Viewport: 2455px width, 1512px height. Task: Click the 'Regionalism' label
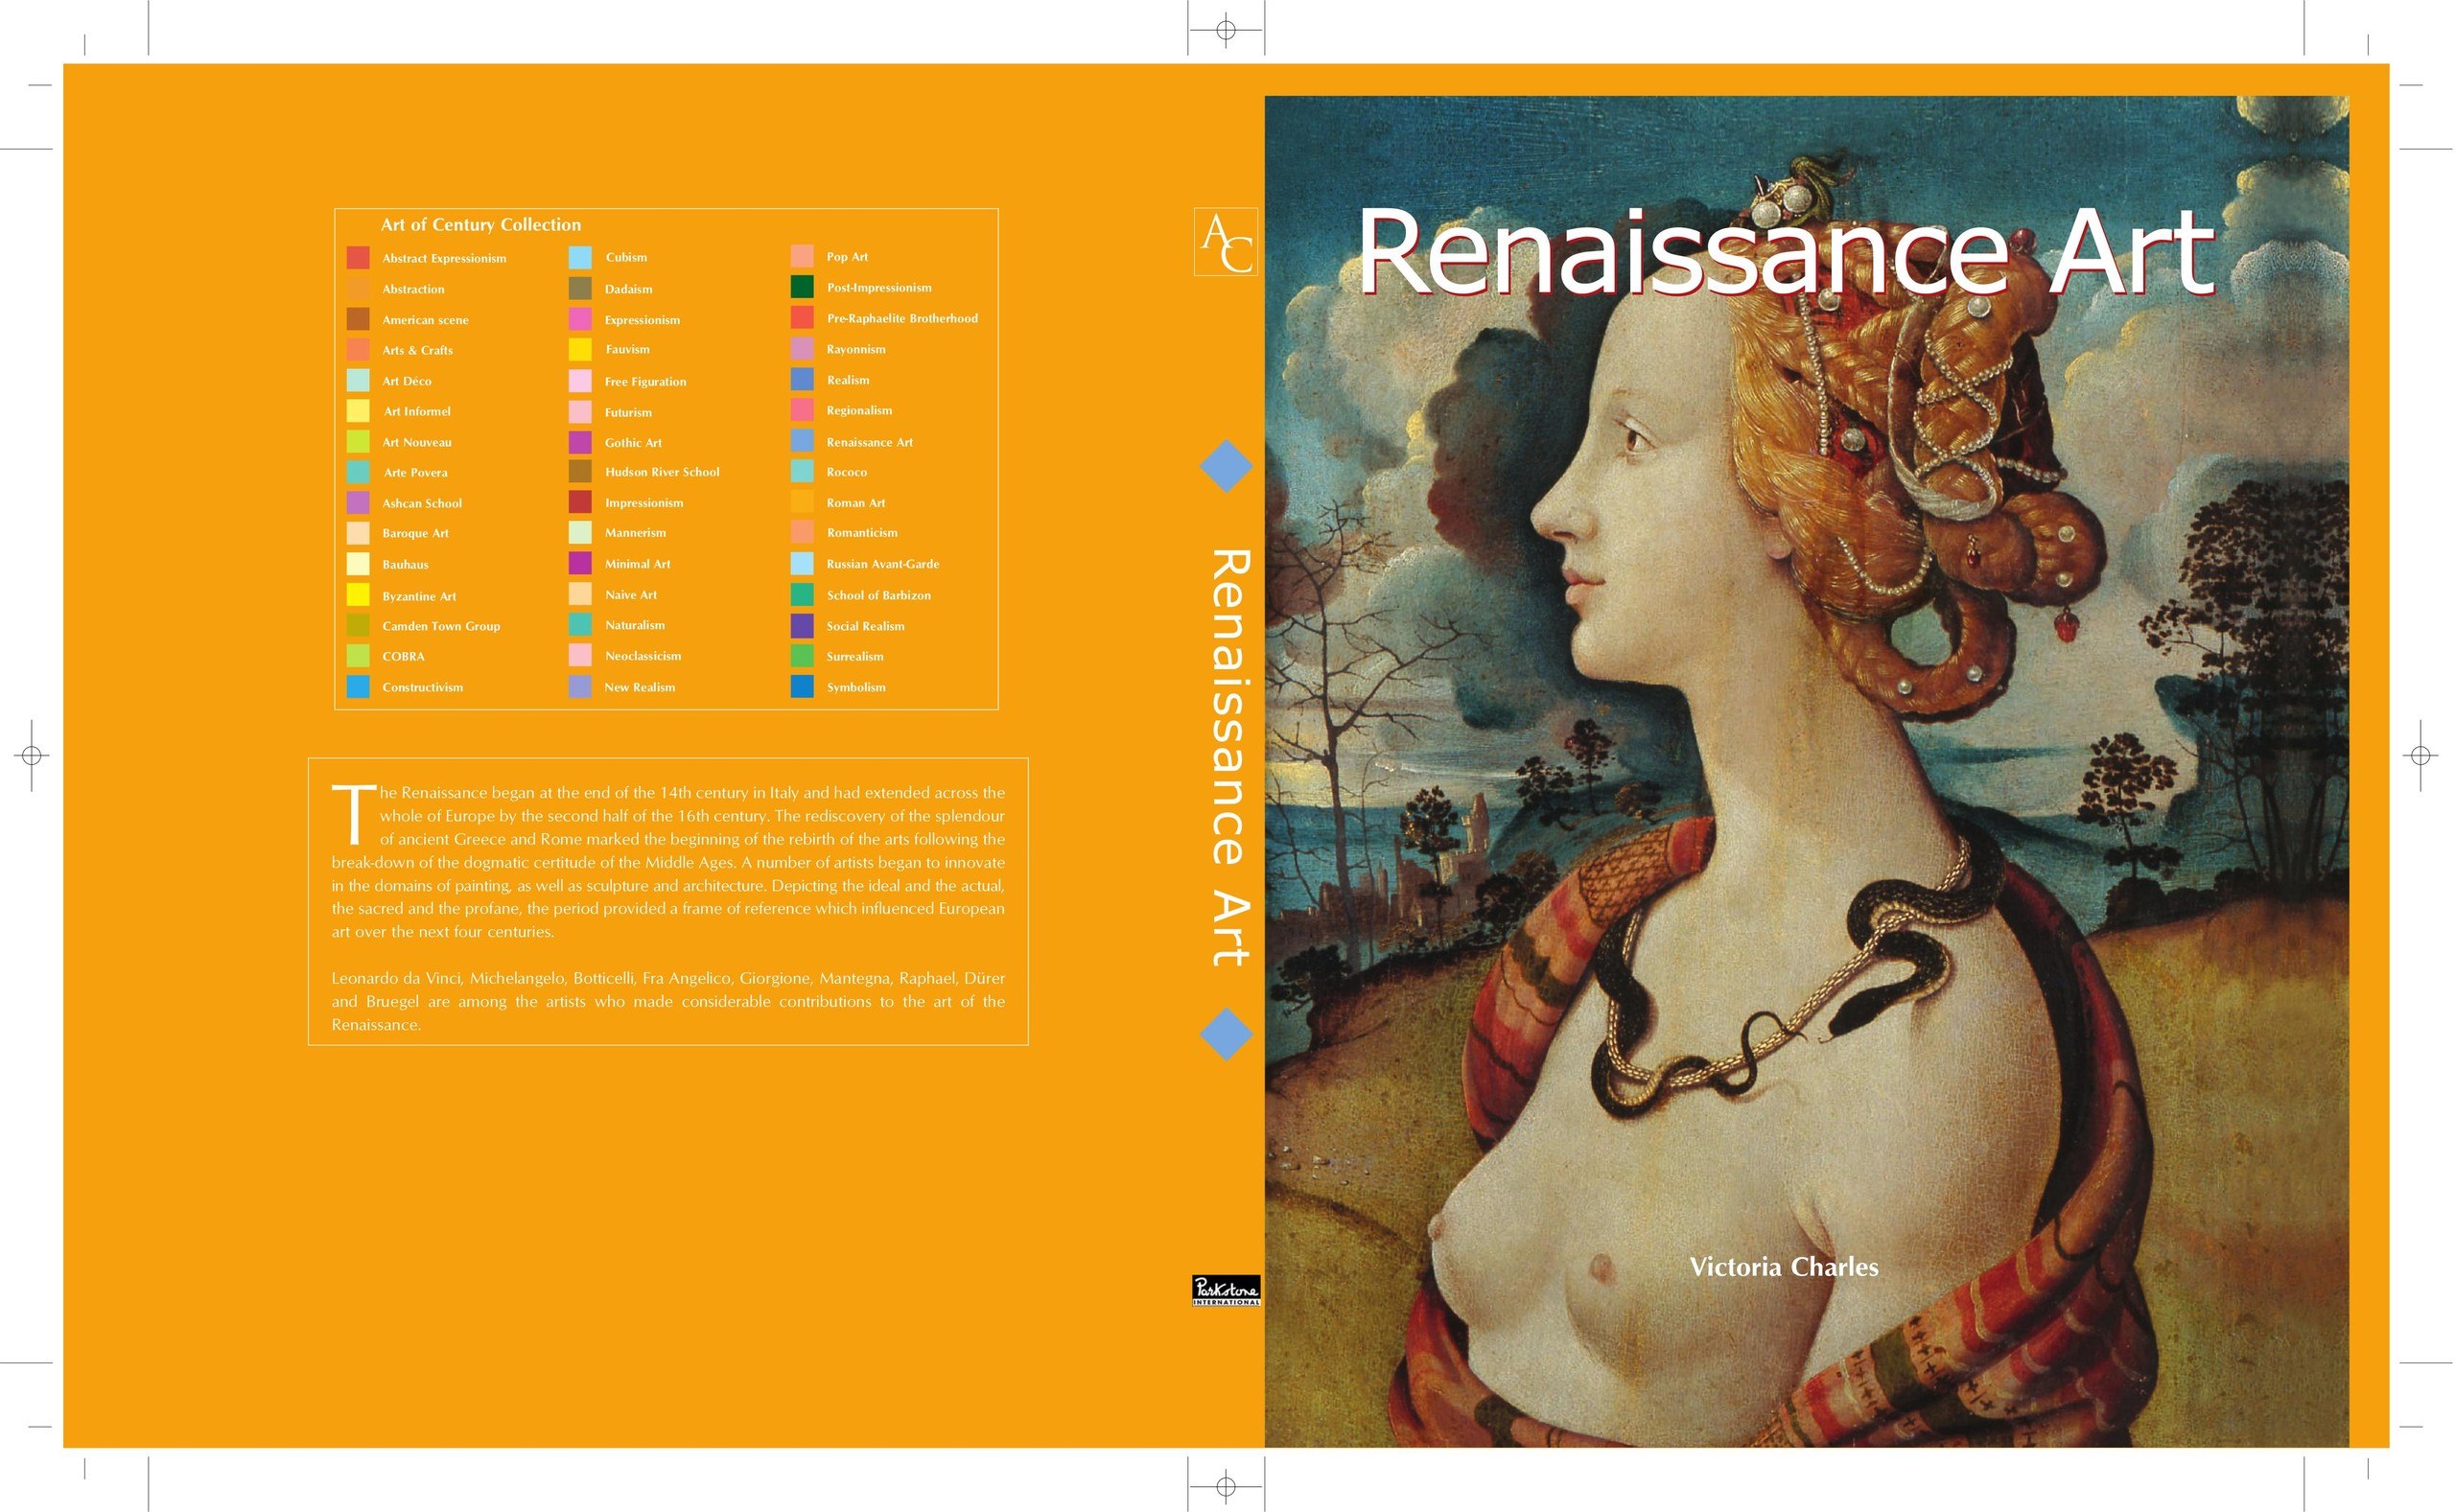tap(859, 410)
